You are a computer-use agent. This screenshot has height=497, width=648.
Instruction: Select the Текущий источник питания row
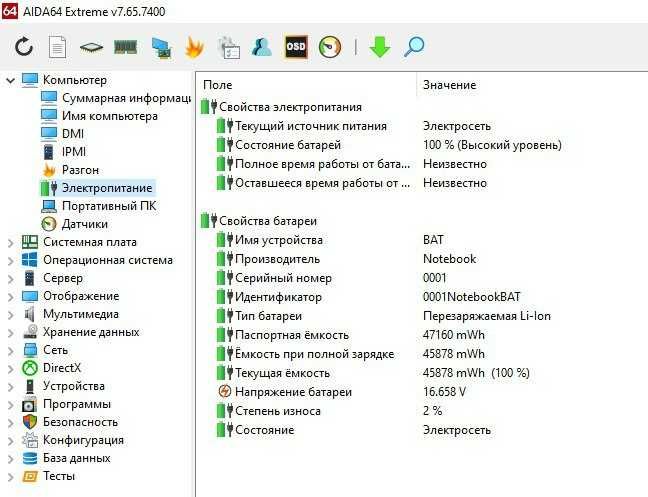pos(354,126)
